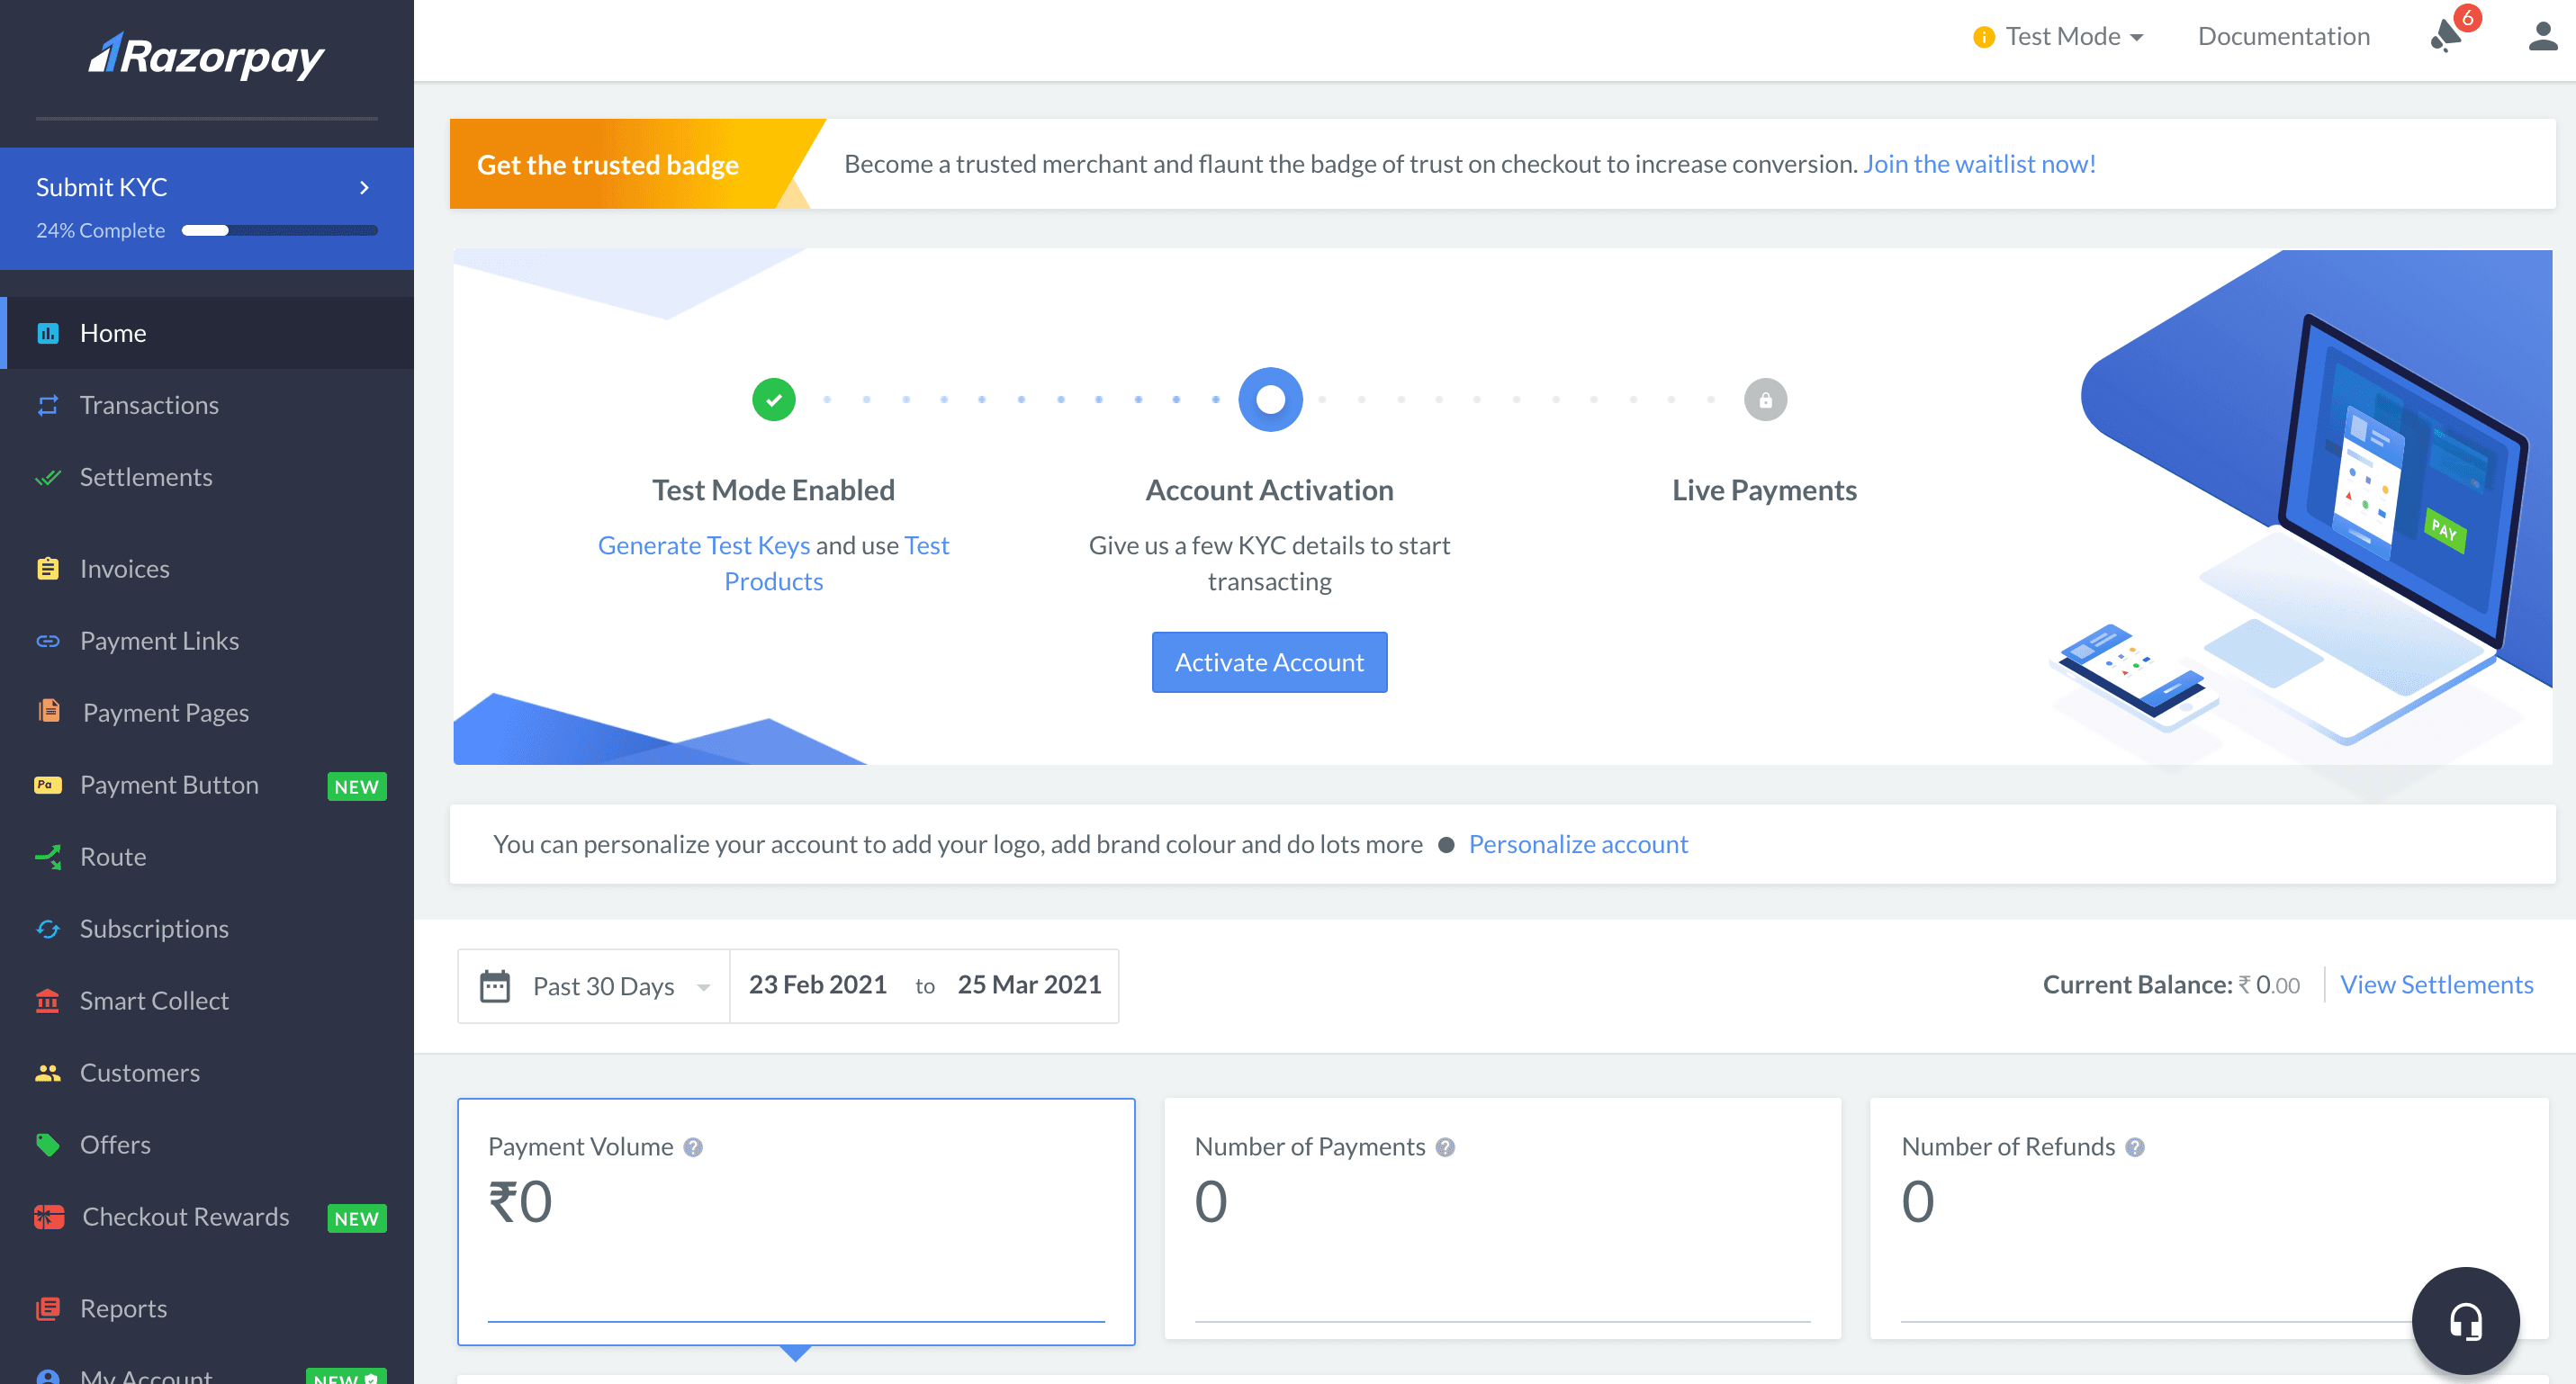Image resolution: width=2576 pixels, height=1384 pixels.
Task: Open Transactions in the sidebar
Action: pos(149,405)
